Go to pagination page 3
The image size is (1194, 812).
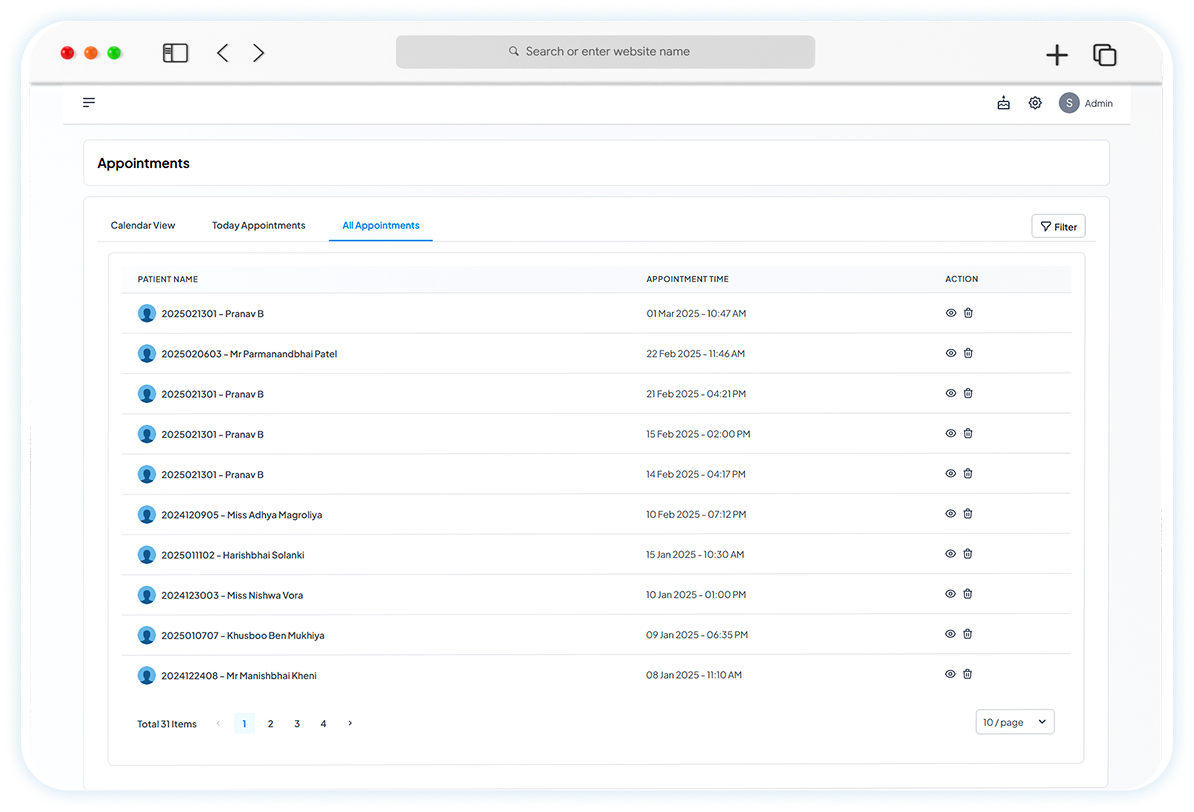(297, 724)
